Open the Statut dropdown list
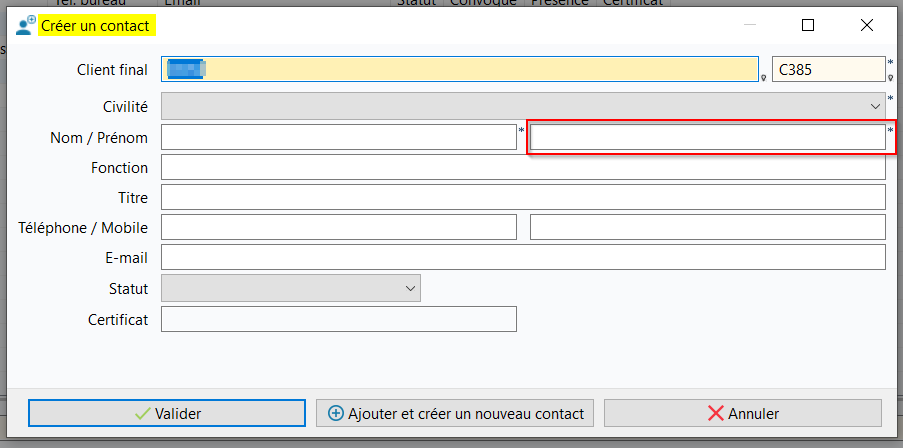903x448 pixels. 411,288
